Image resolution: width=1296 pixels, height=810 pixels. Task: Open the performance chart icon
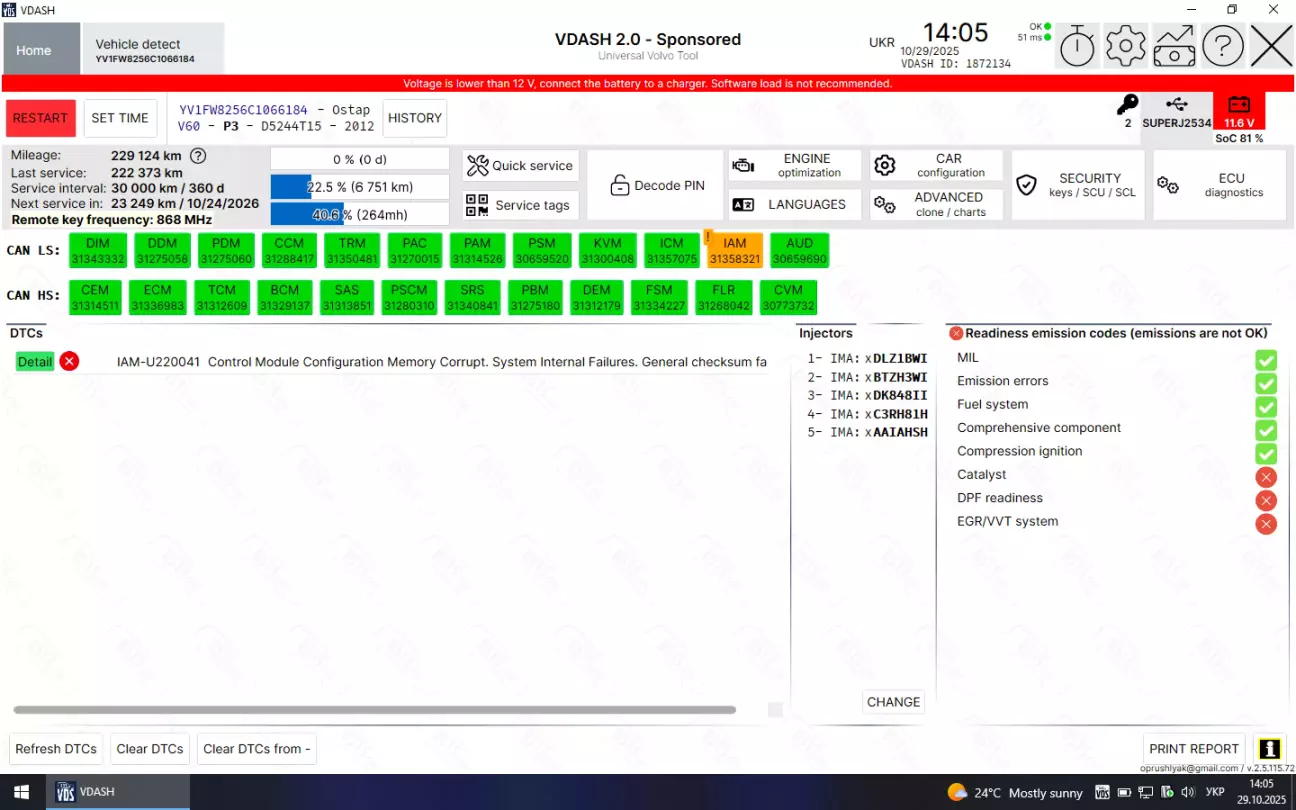point(1174,46)
